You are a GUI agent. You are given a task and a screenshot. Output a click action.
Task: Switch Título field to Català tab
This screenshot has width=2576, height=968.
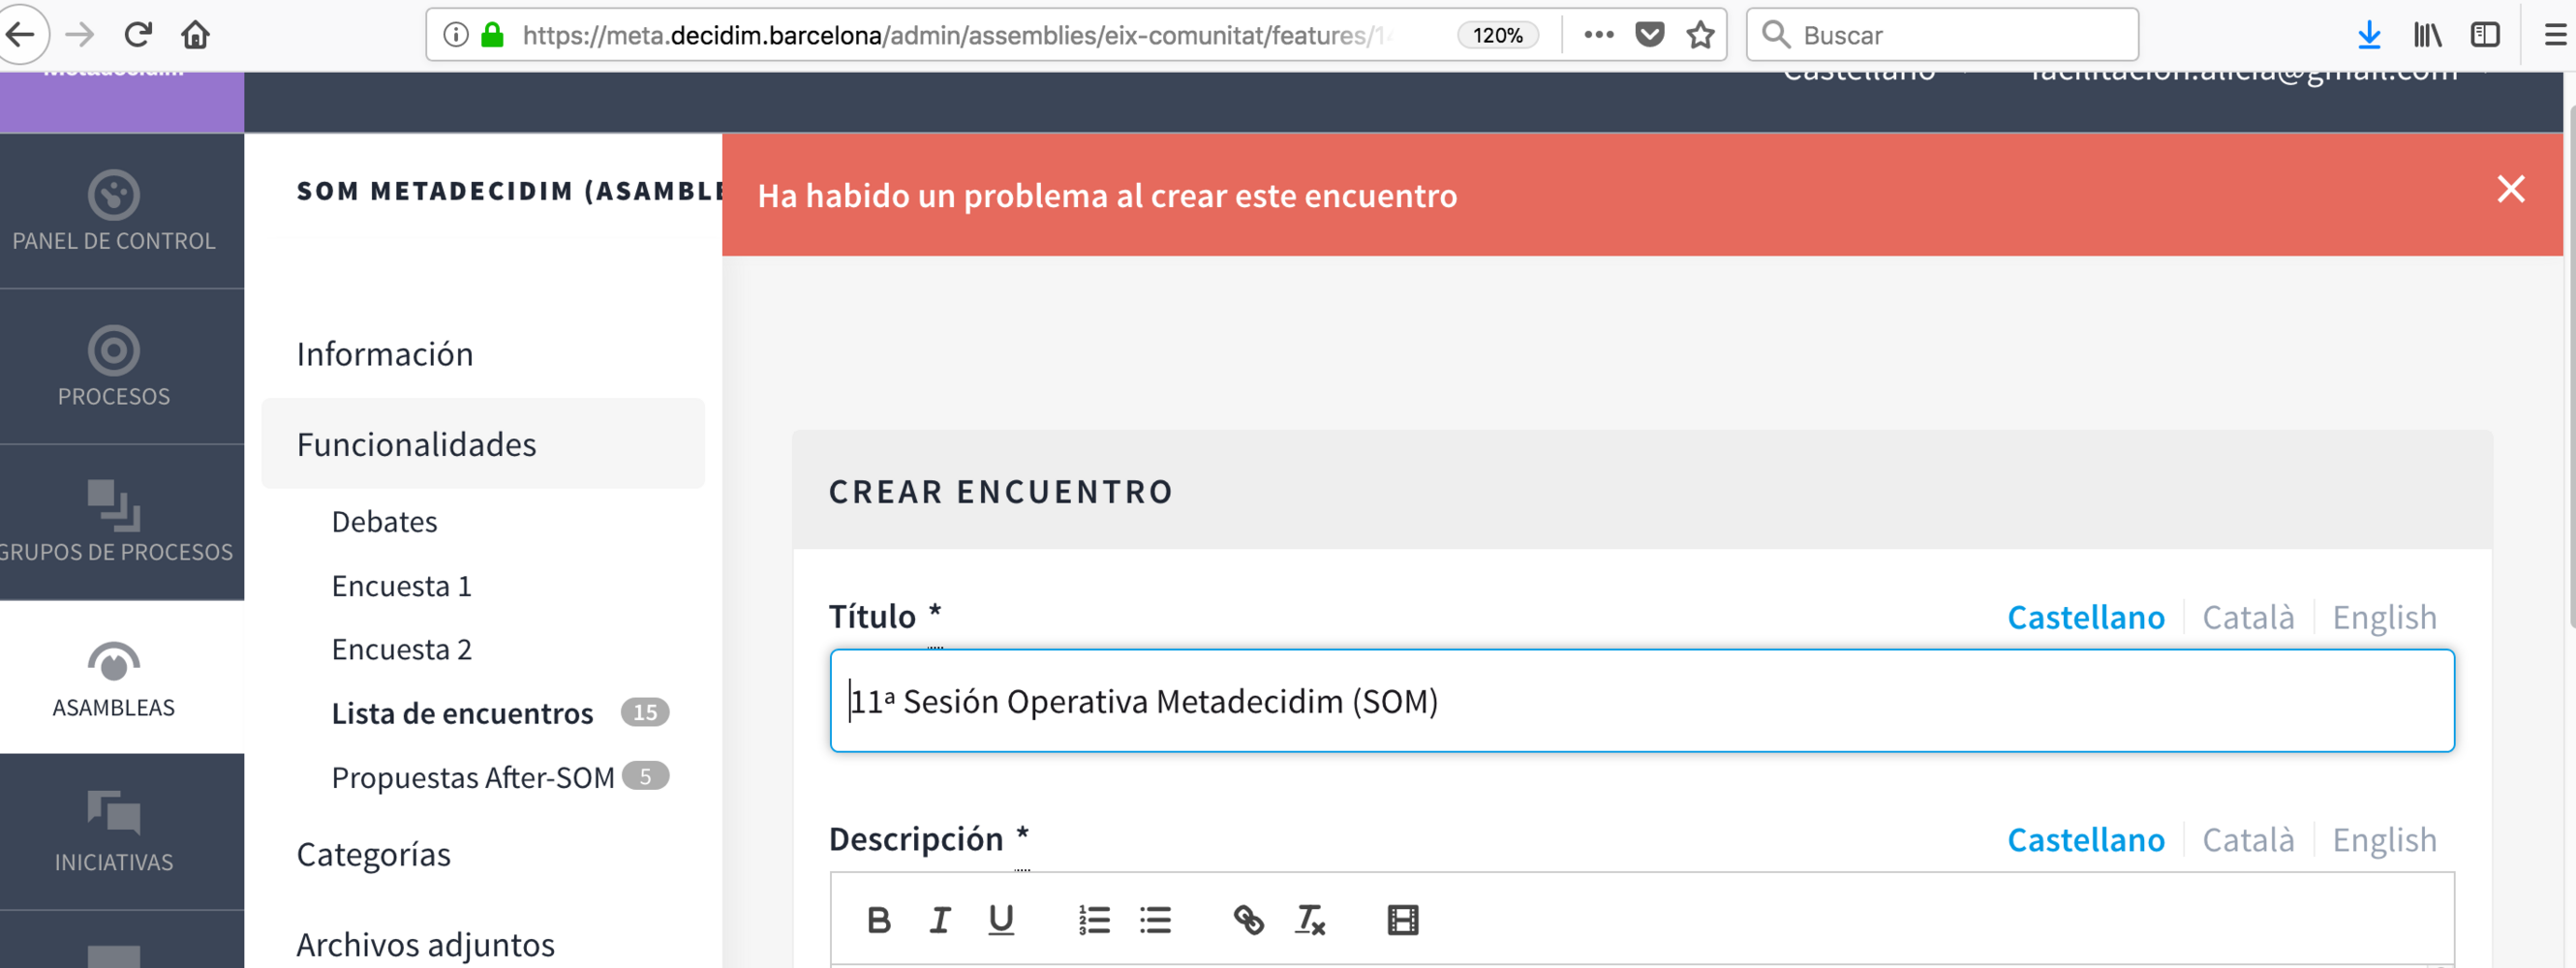click(2247, 617)
